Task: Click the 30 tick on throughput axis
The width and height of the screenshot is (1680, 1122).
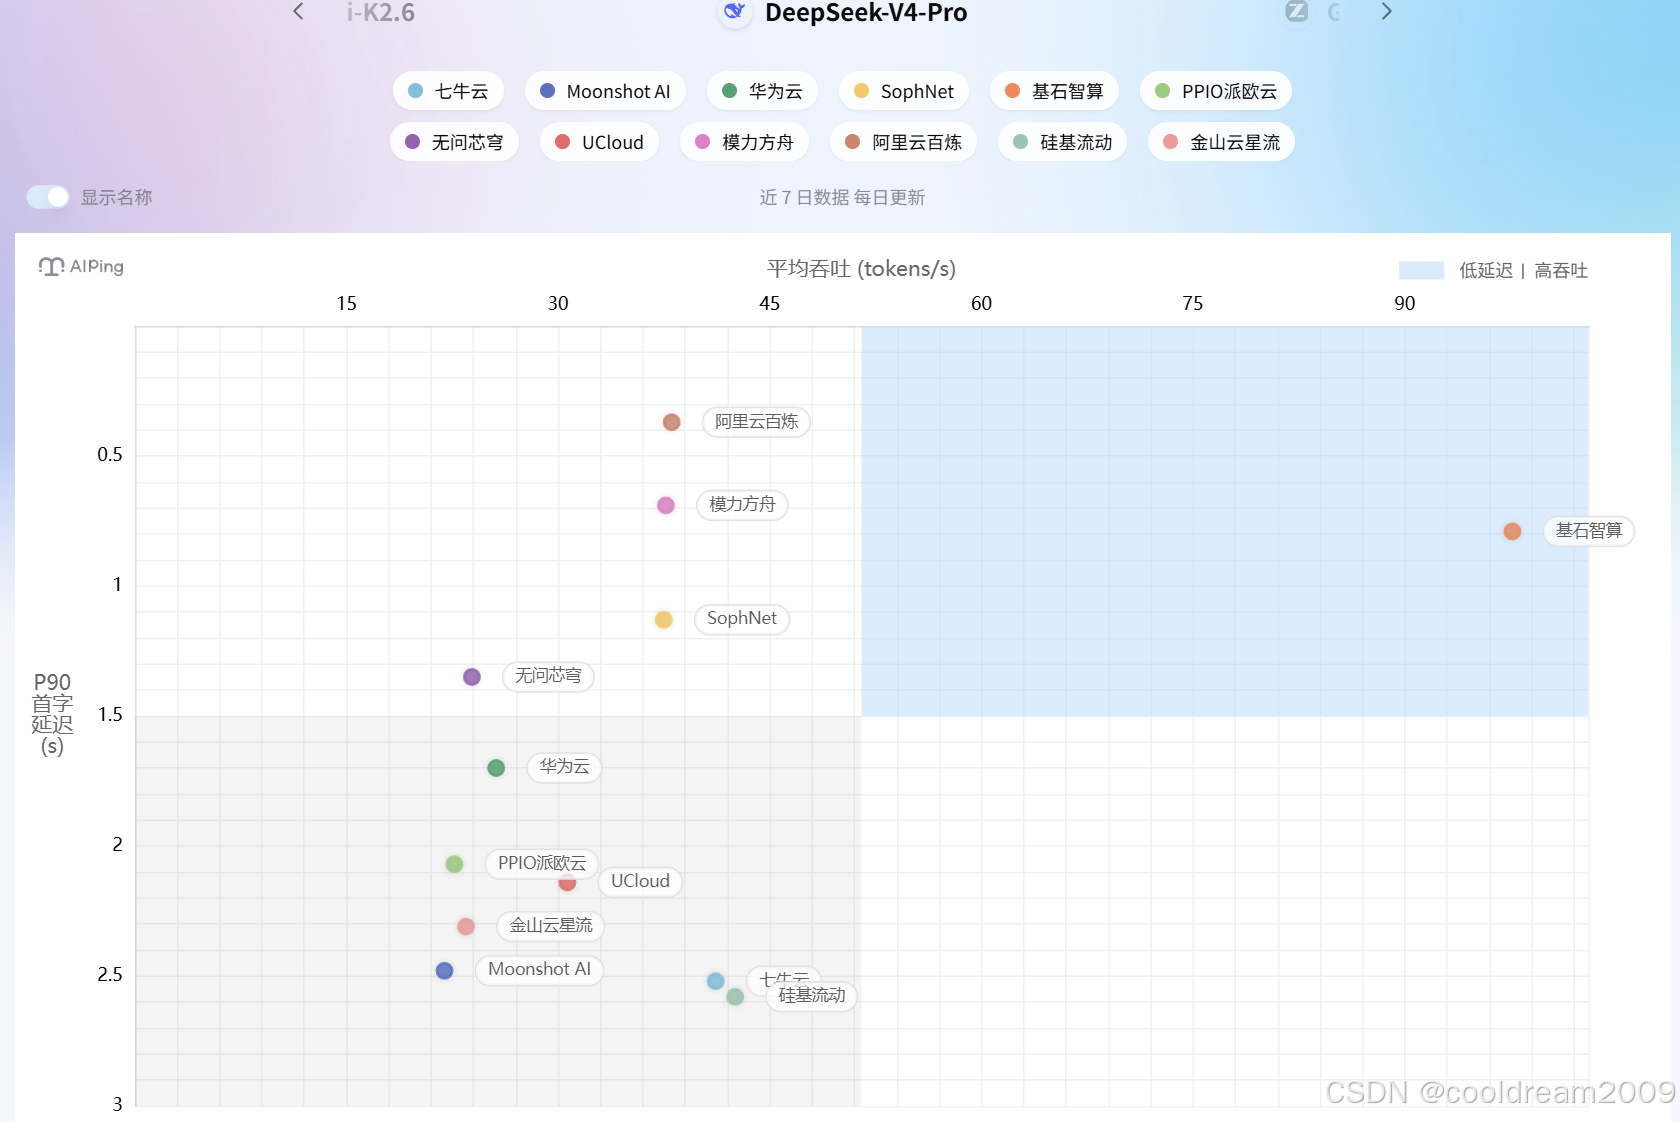Action: coord(558,303)
